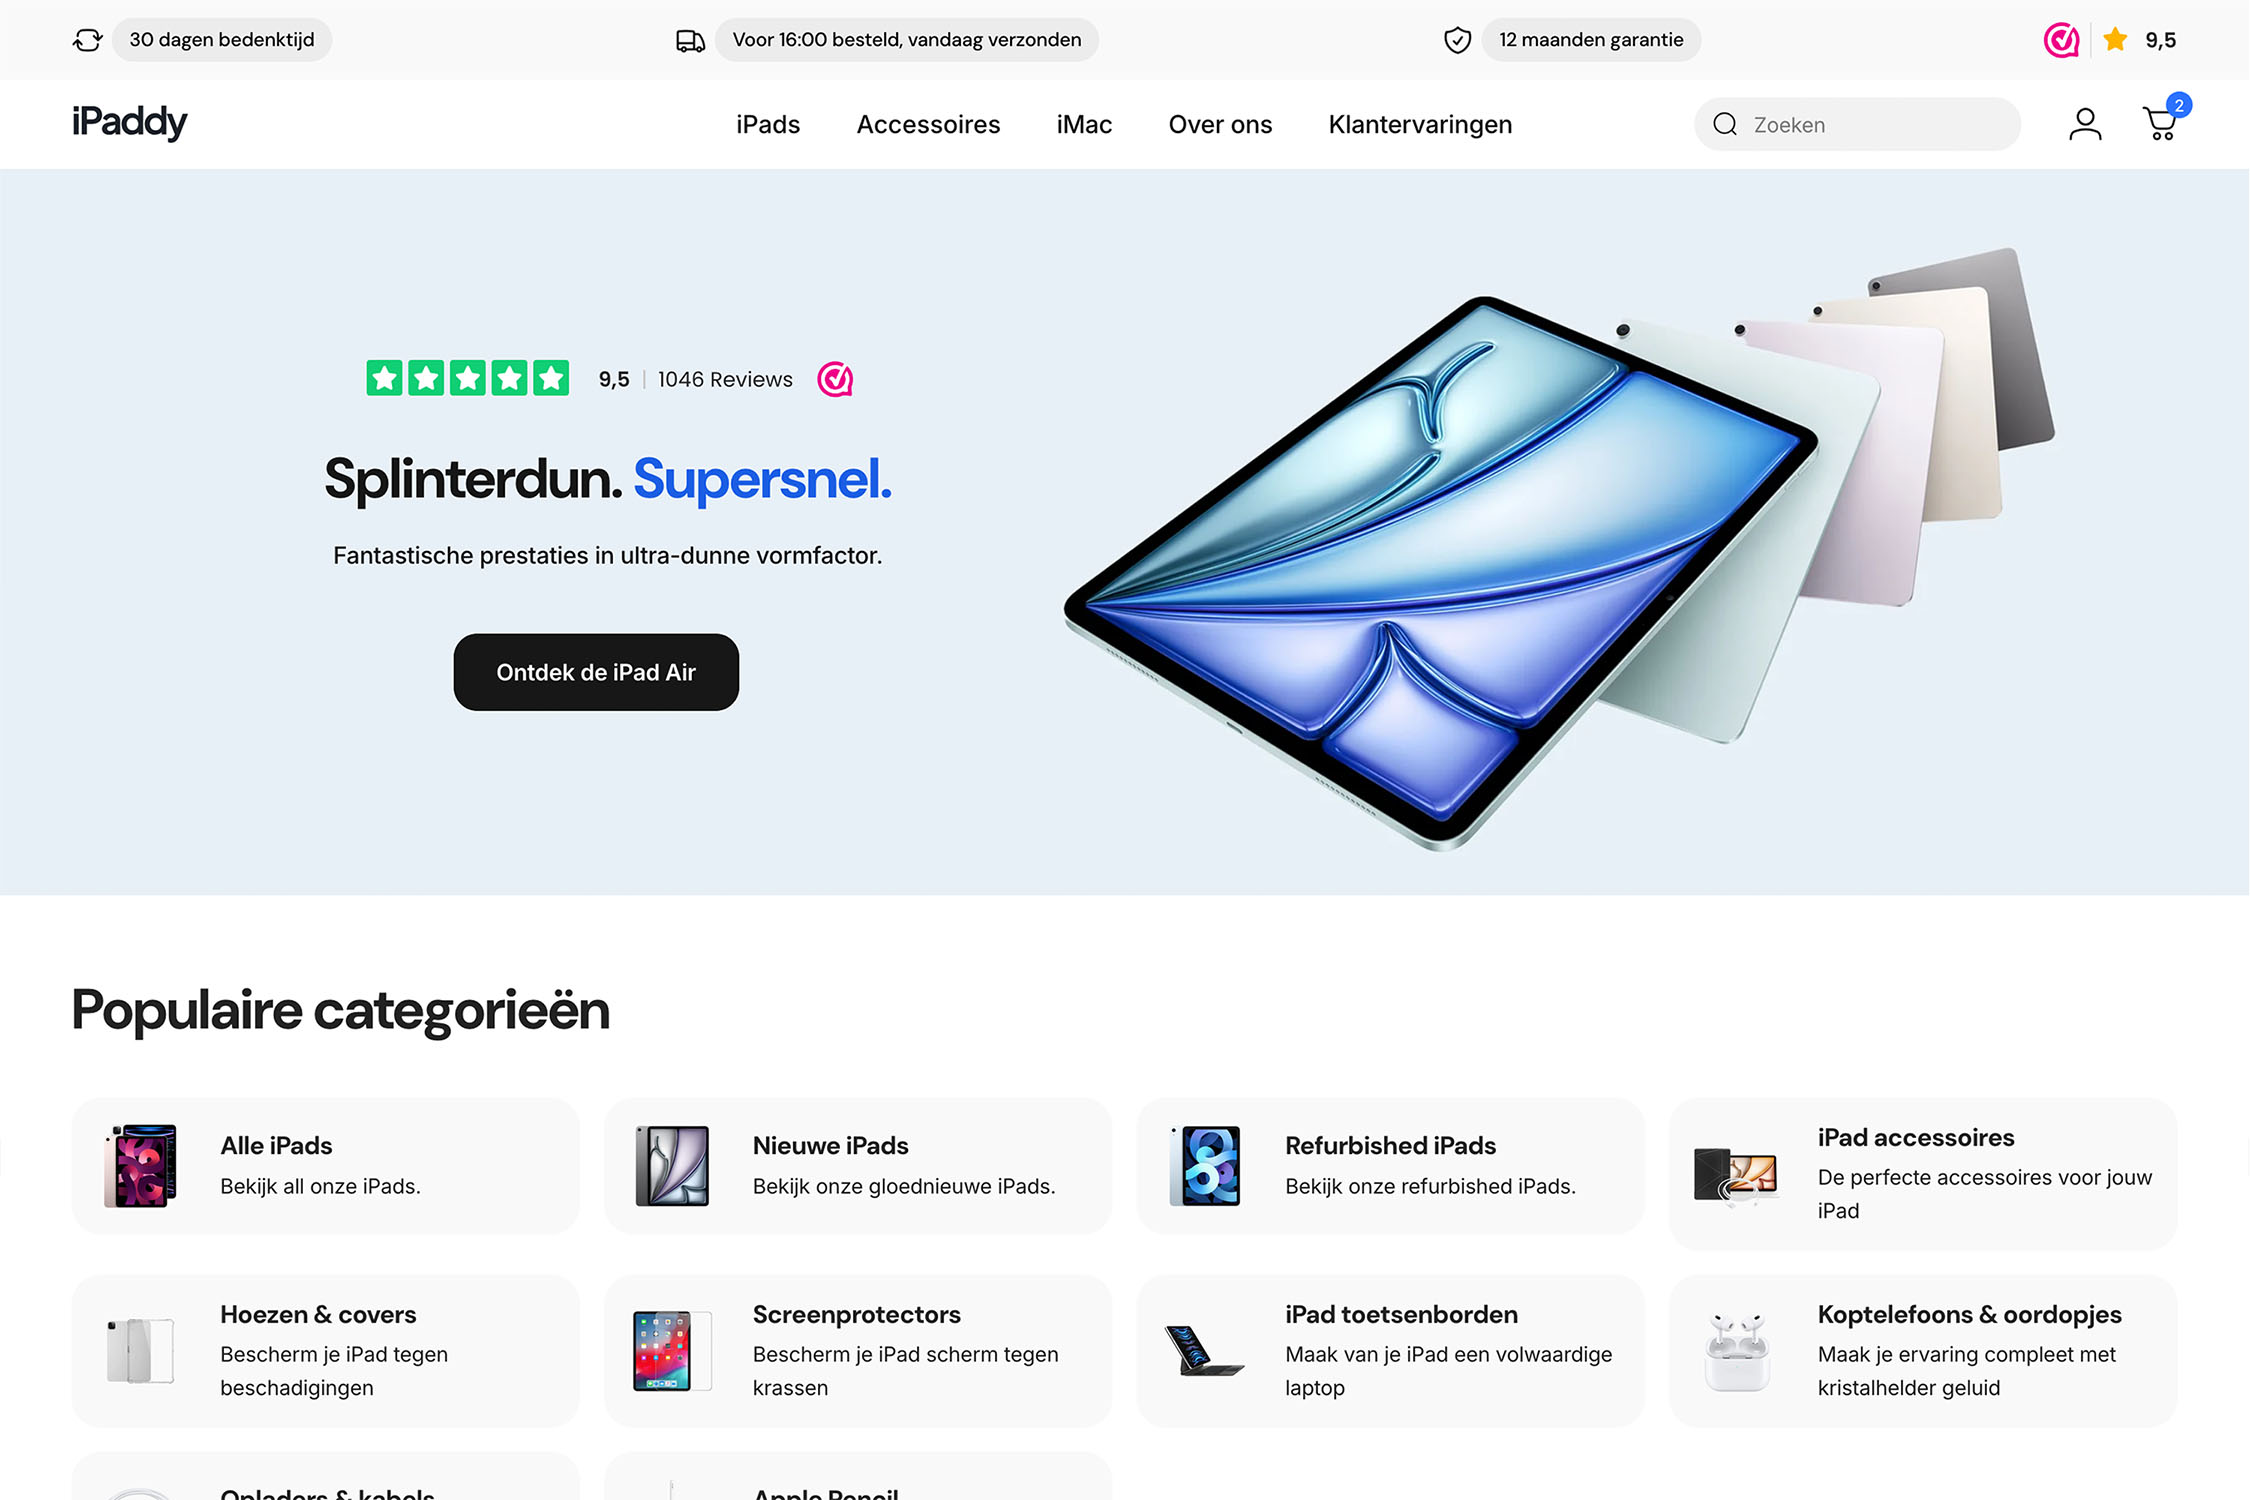Open Klantervaringen in the navigation
This screenshot has height=1500, width=2250.
1420,125
